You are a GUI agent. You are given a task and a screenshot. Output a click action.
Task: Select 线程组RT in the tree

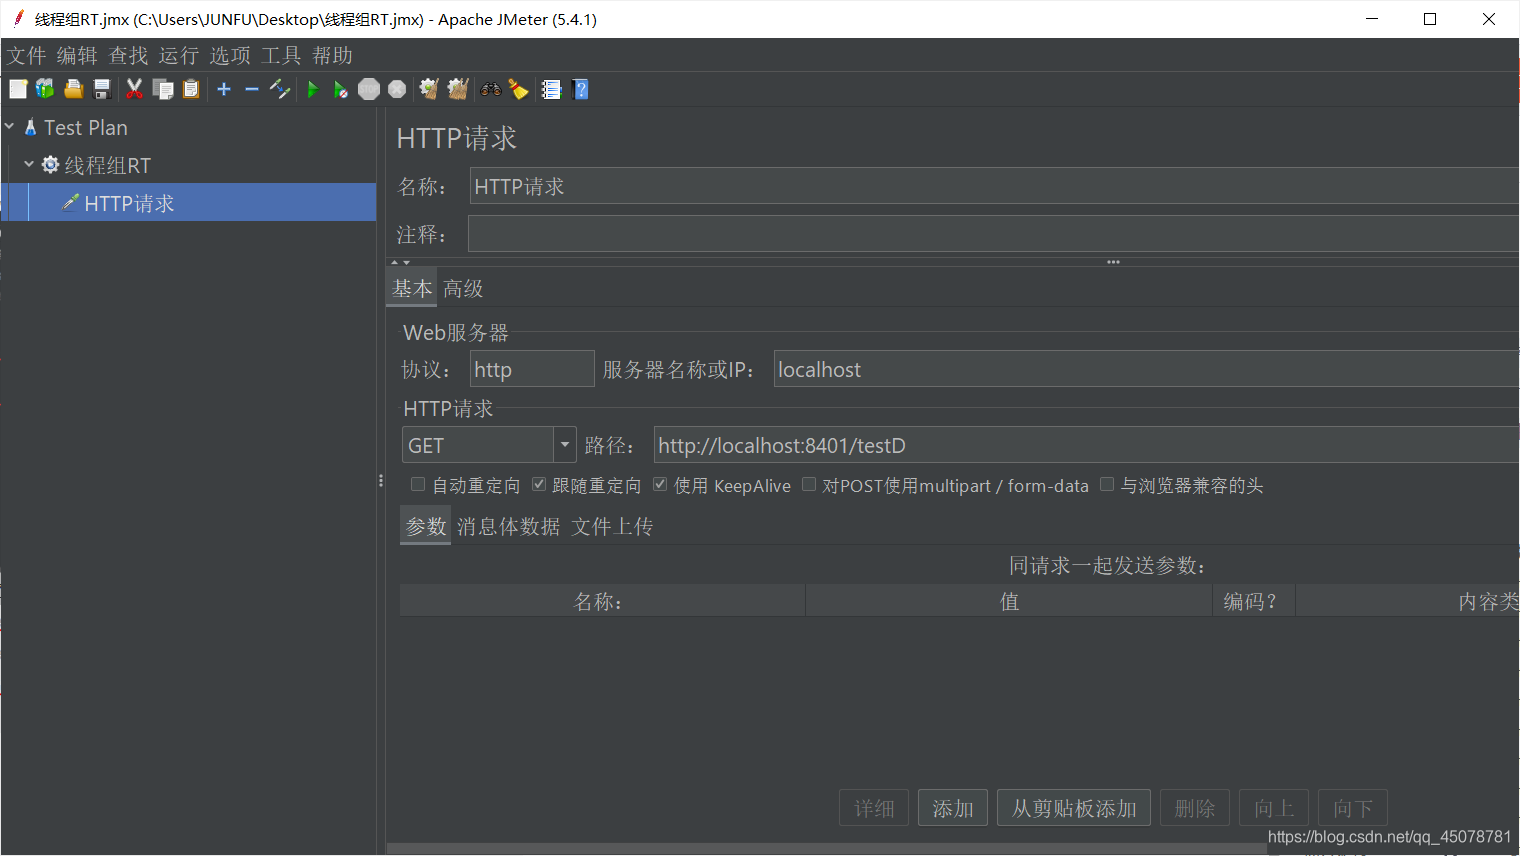pyautogui.click(x=107, y=165)
